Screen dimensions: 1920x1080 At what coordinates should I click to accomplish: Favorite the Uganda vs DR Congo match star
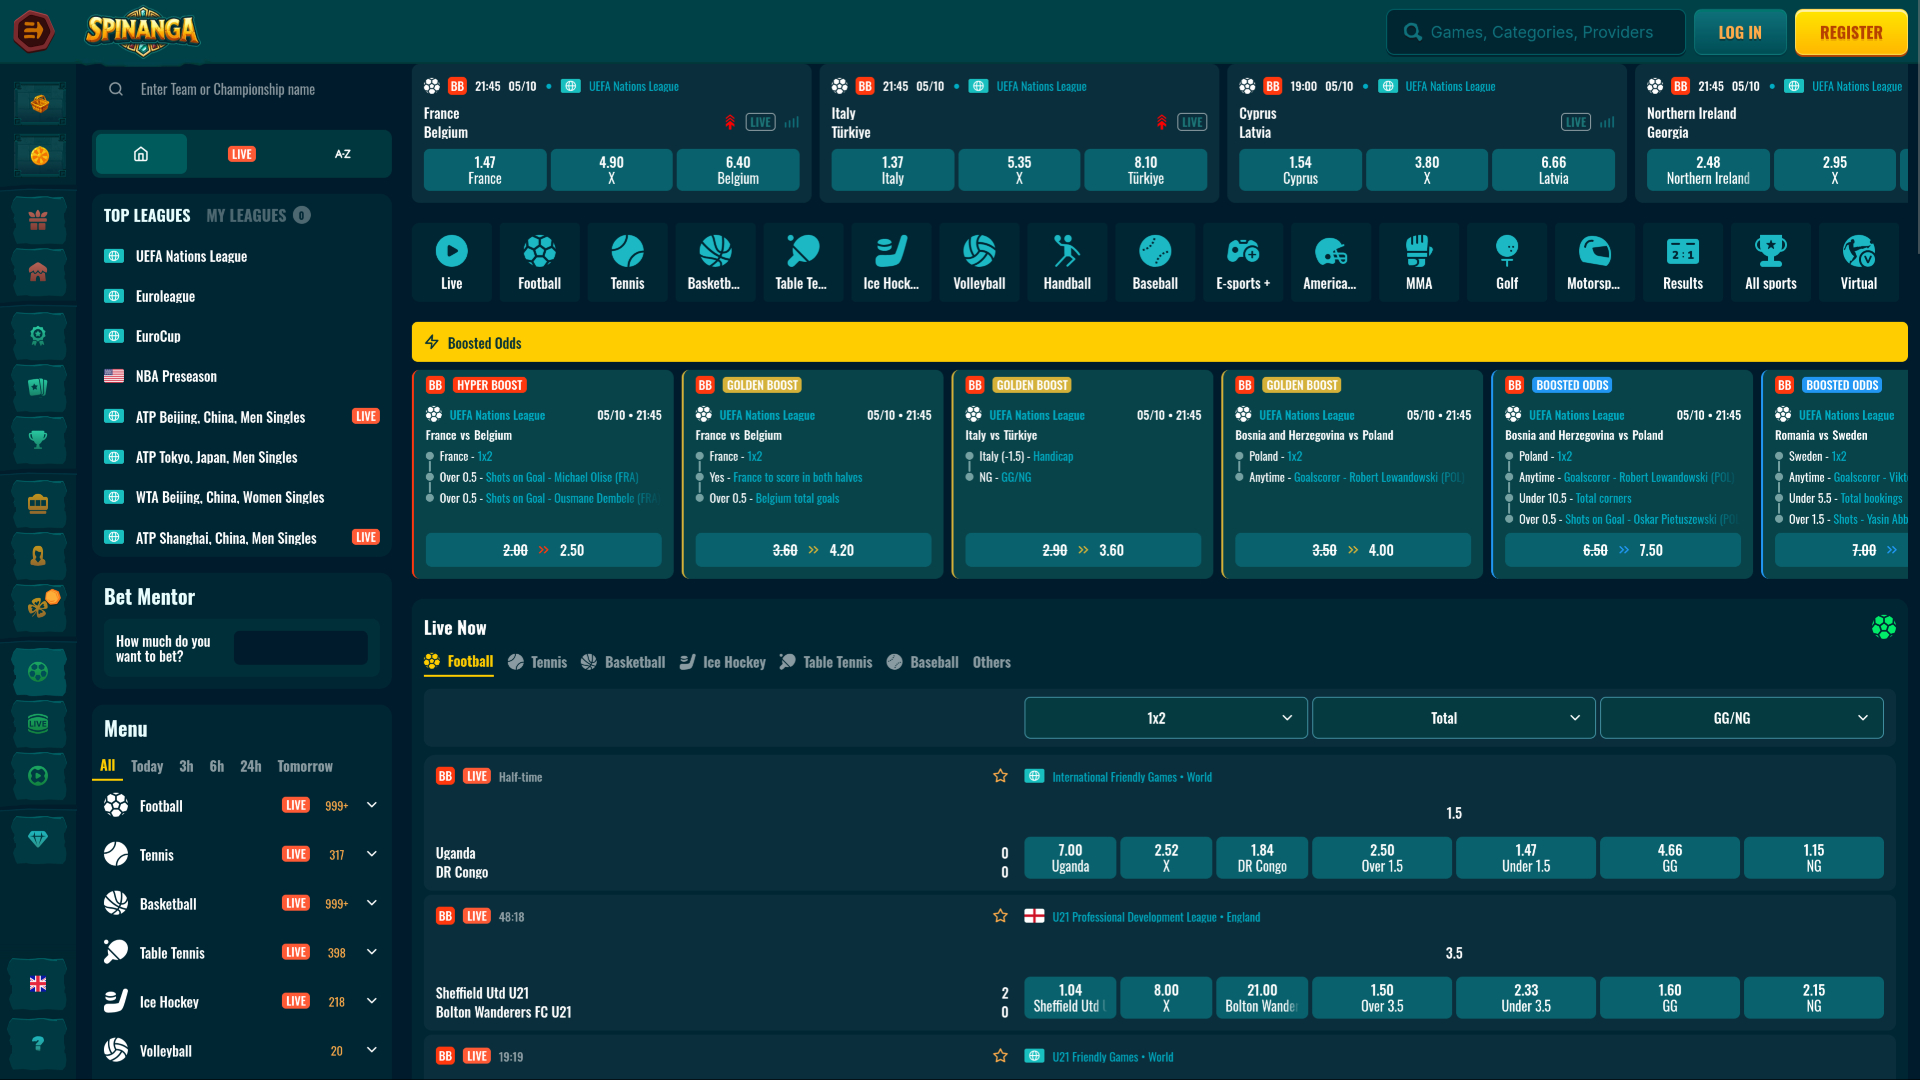click(x=1000, y=776)
